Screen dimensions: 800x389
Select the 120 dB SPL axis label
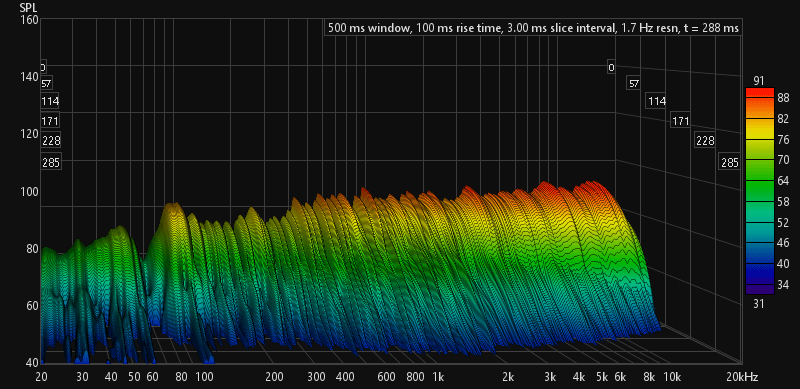(x=28, y=134)
